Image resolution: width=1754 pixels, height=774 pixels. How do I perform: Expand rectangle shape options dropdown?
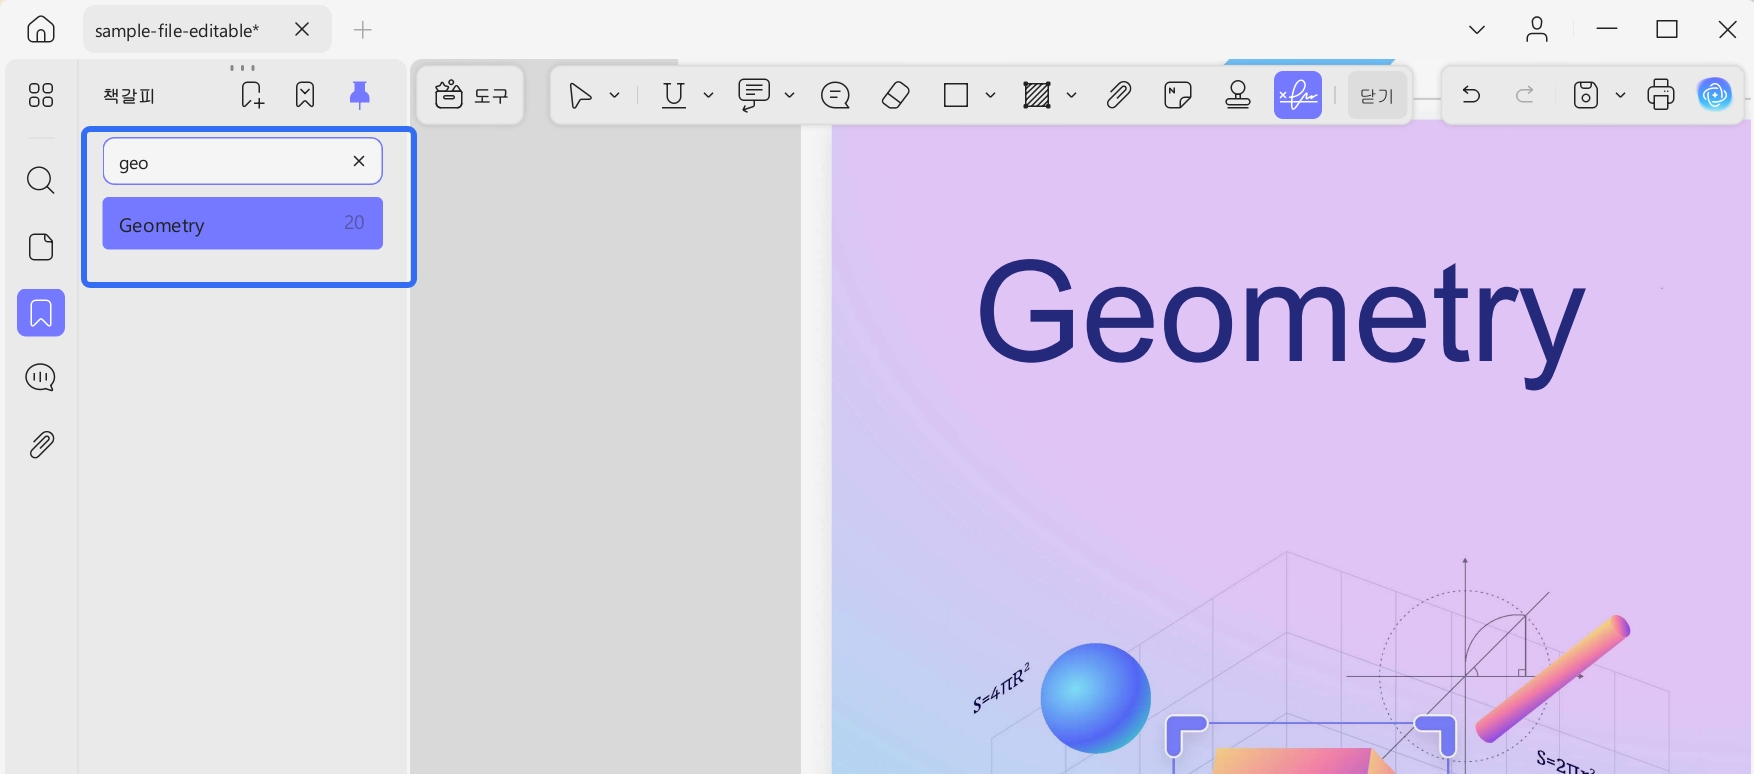point(990,95)
